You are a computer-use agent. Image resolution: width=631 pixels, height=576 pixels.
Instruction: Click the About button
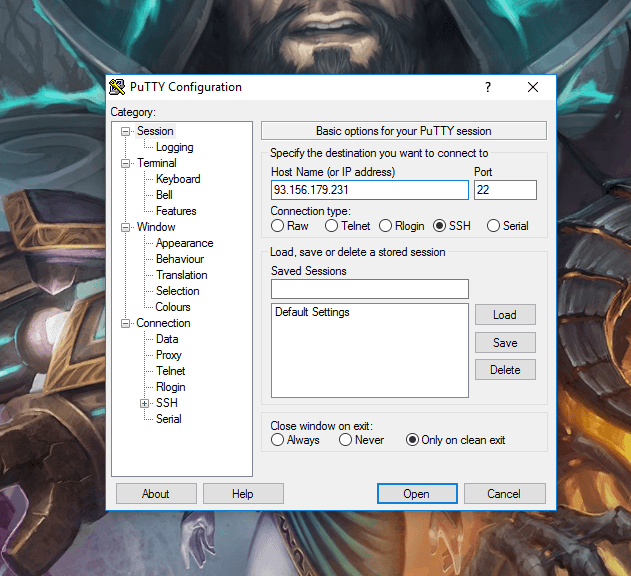pos(155,494)
